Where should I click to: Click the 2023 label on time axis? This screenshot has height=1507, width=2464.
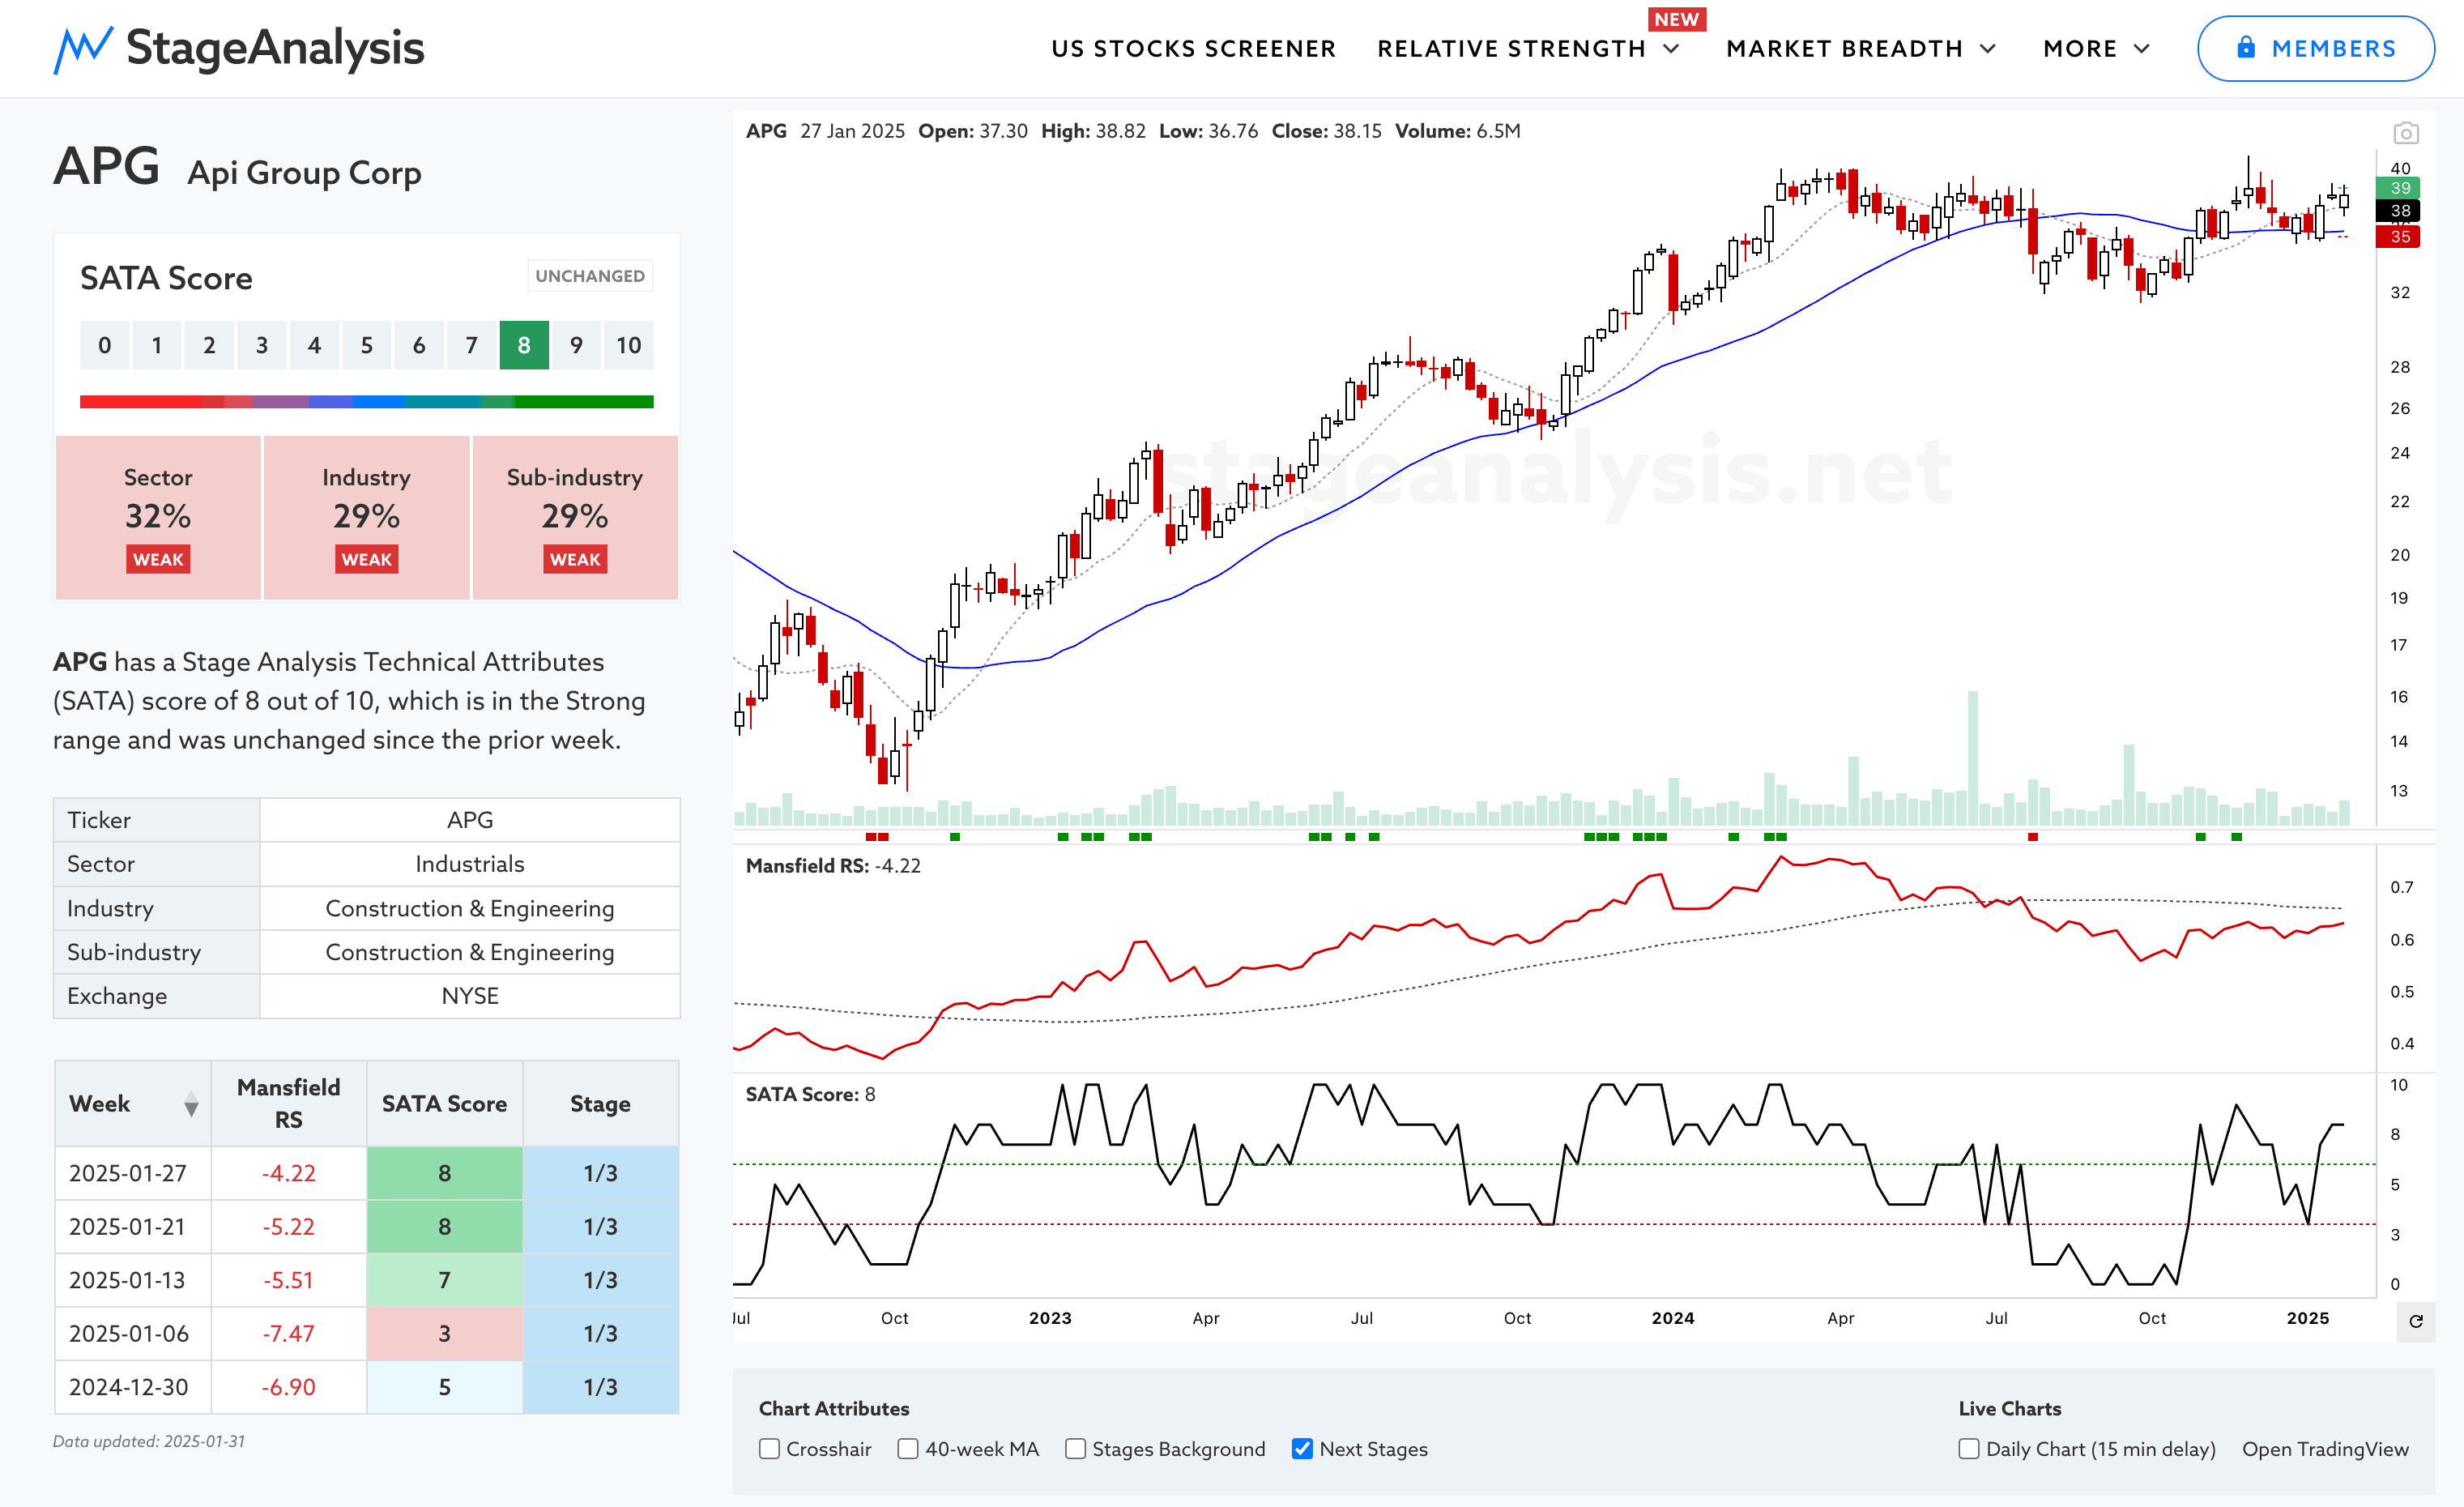point(1050,1318)
